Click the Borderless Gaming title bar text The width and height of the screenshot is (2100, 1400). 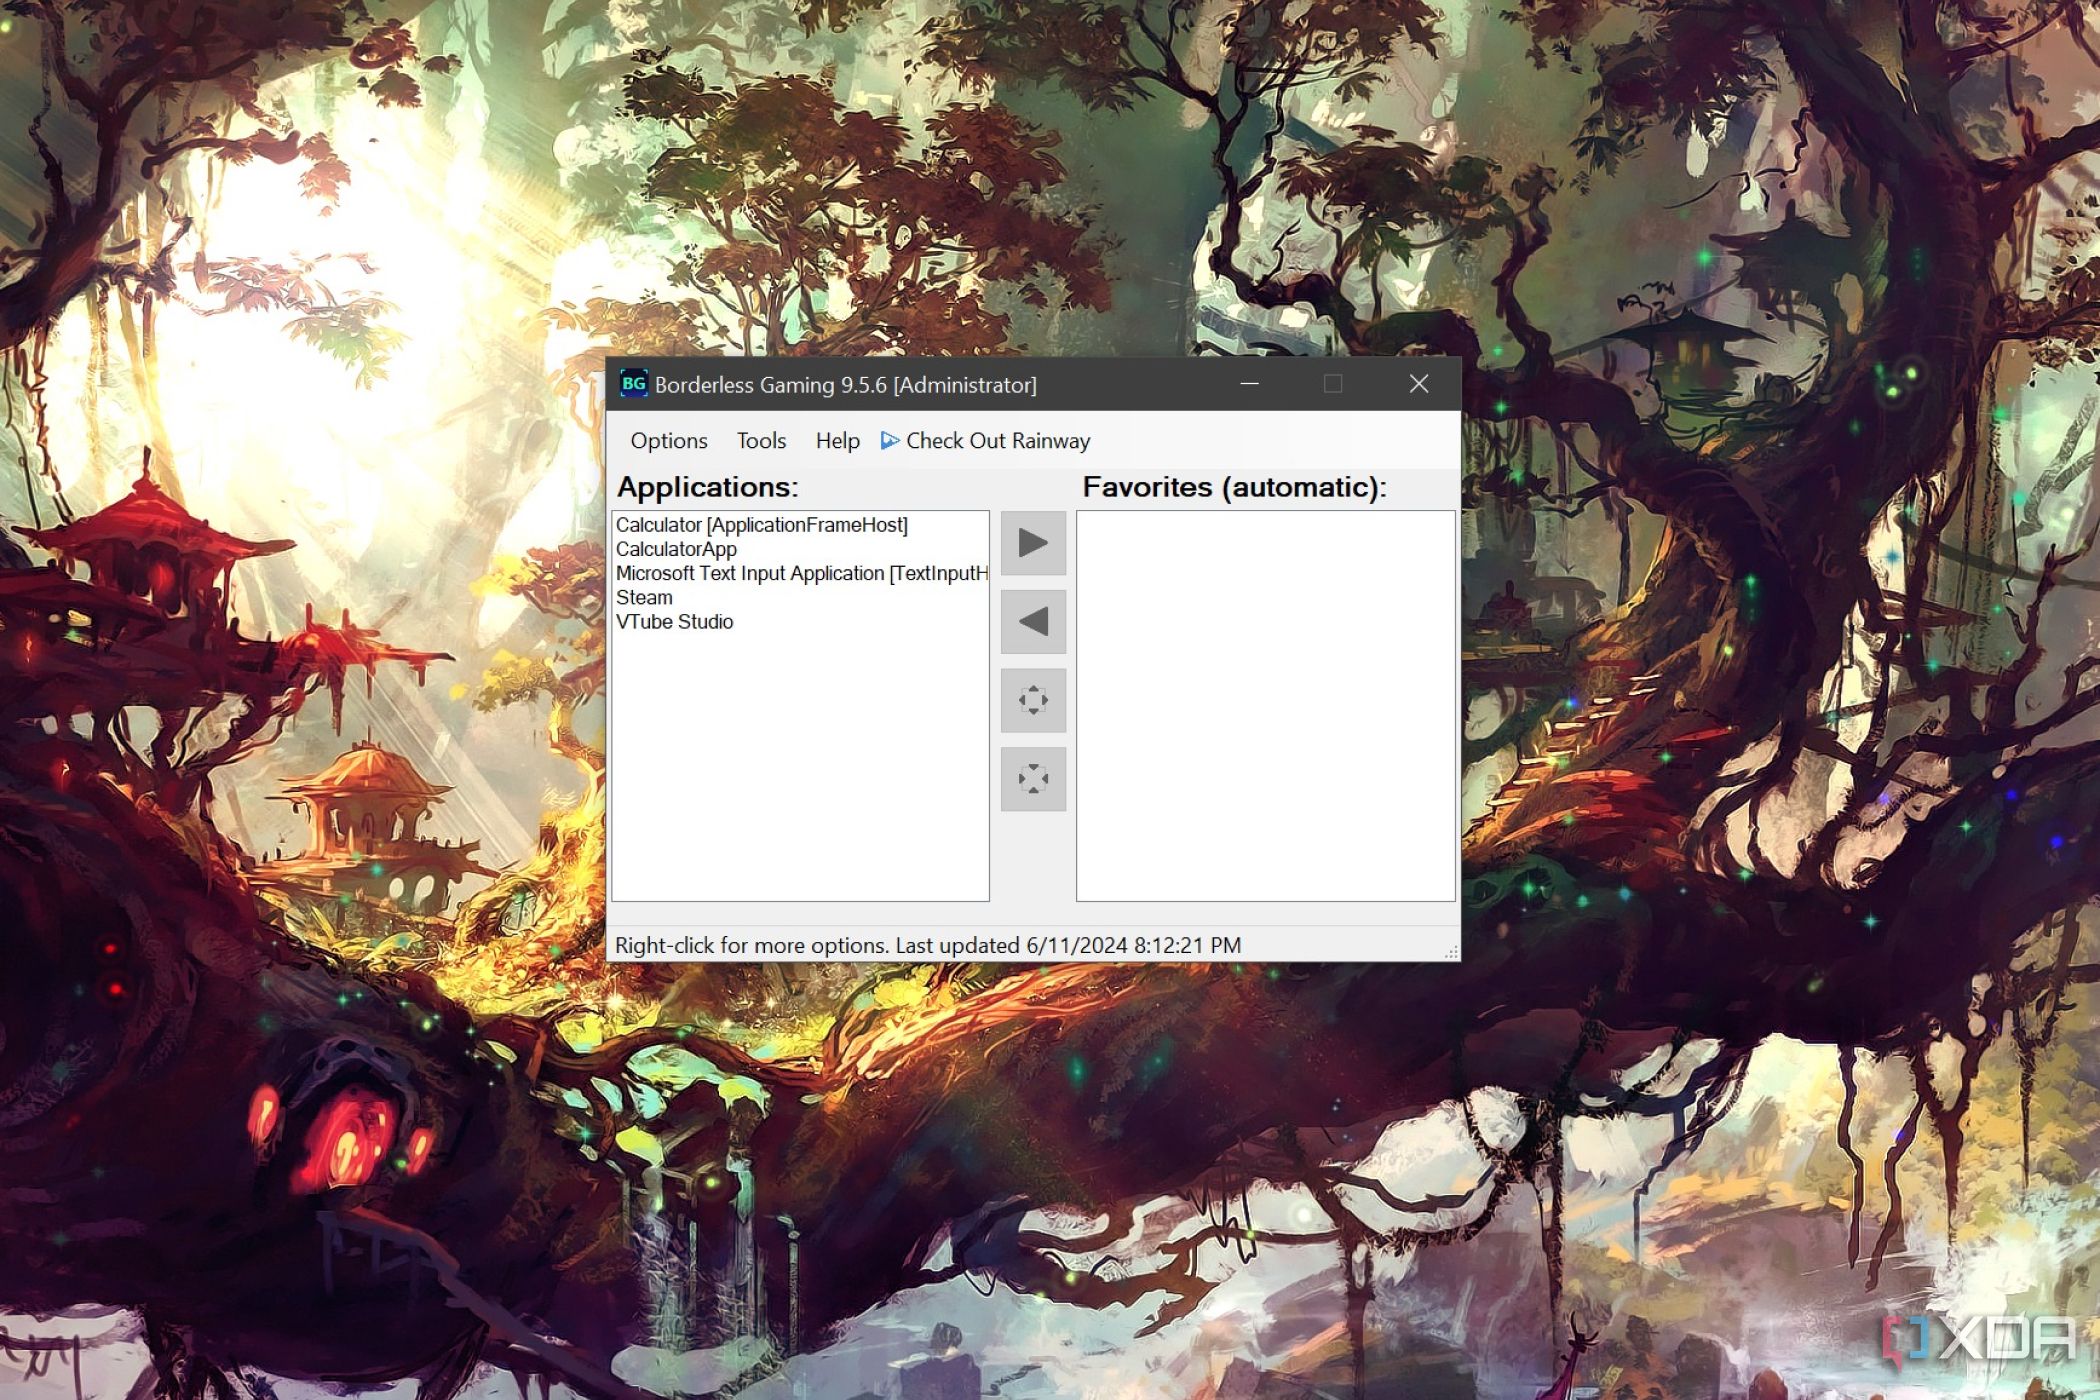tap(845, 385)
